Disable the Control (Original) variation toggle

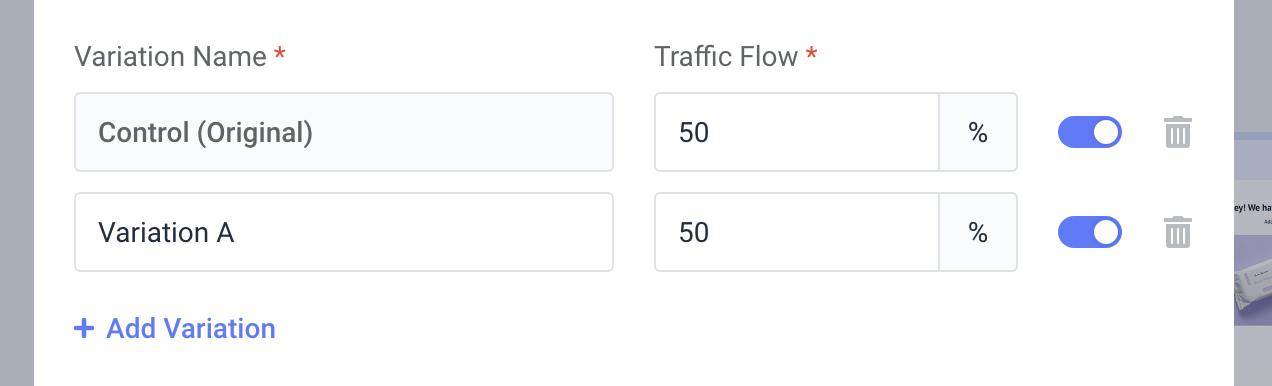pos(1090,132)
